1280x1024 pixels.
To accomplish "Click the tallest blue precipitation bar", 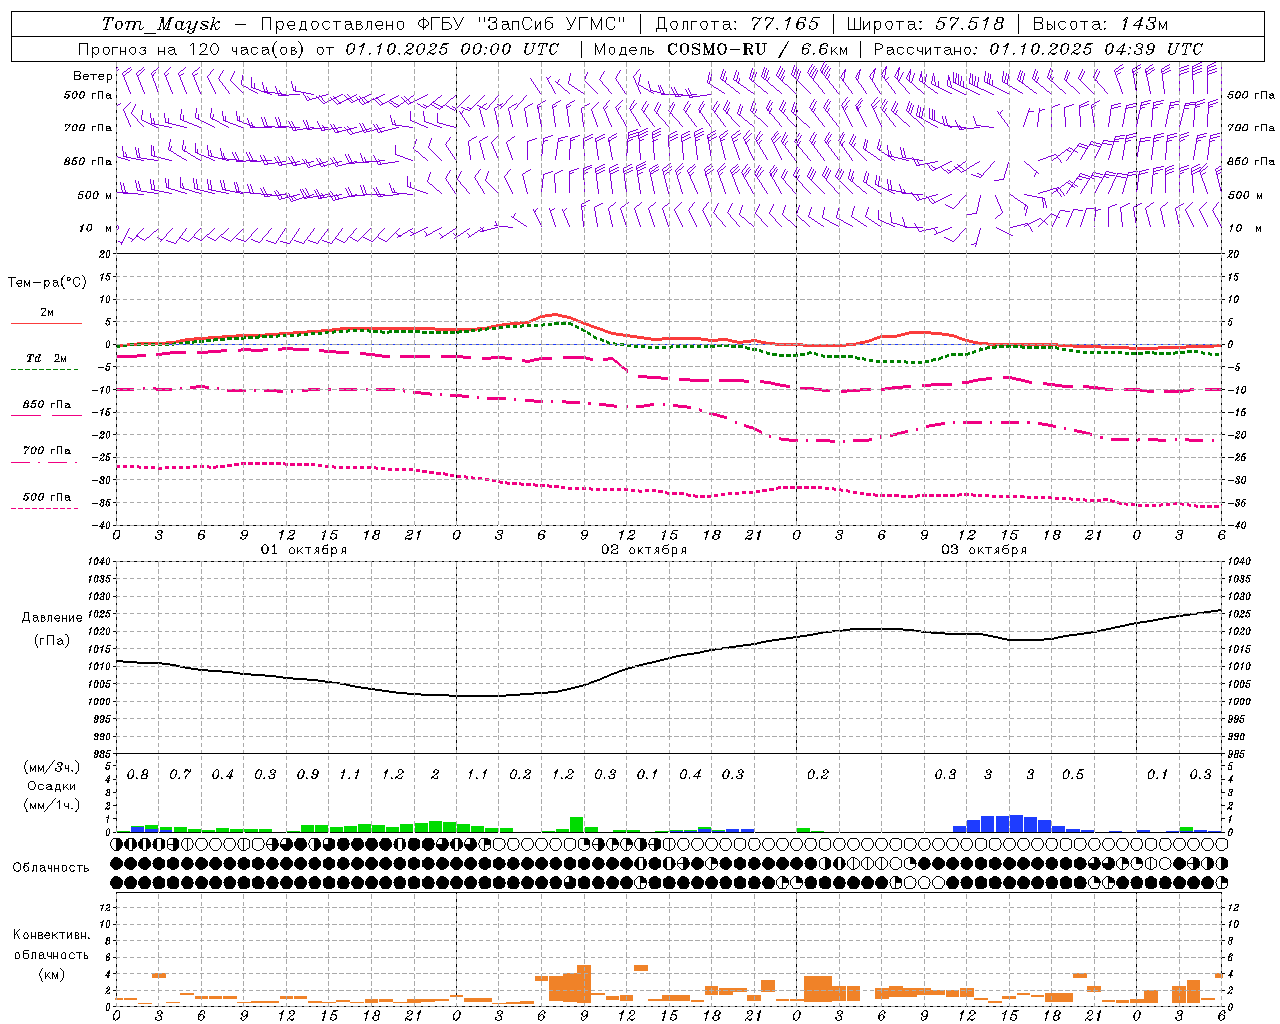I will [1017, 823].
